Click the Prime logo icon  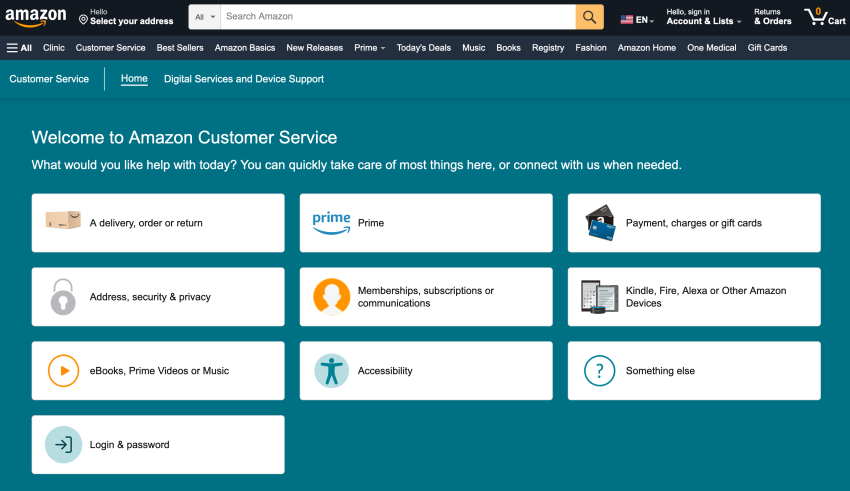[x=331, y=223]
